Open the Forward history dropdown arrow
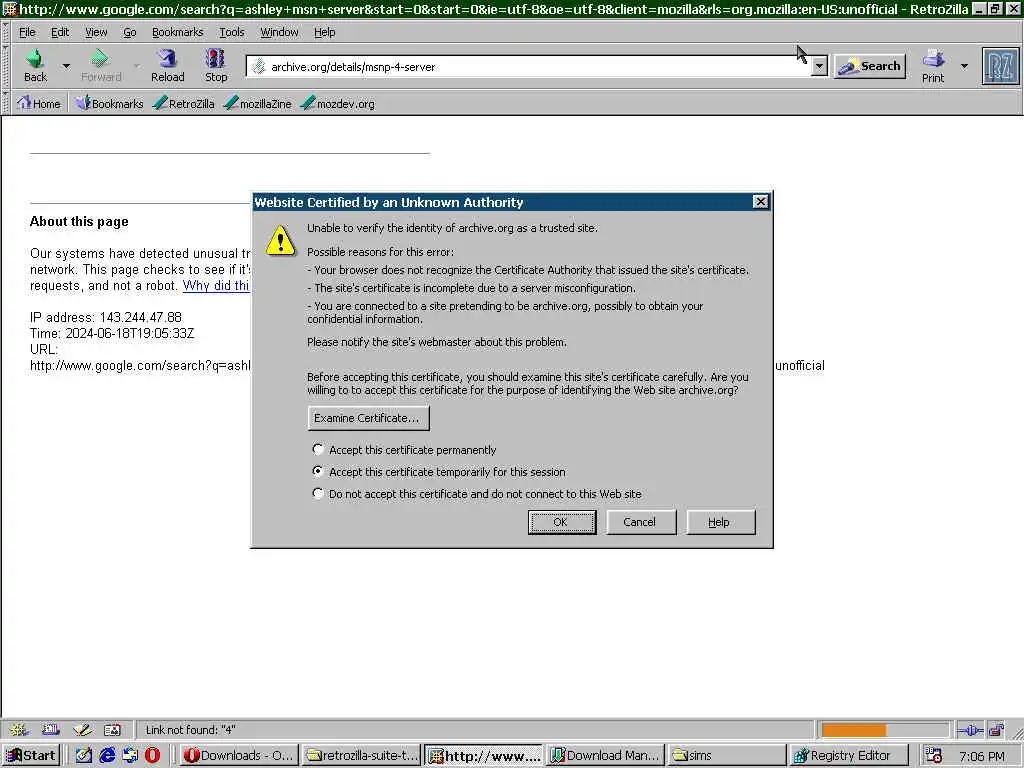 tap(136, 66)
